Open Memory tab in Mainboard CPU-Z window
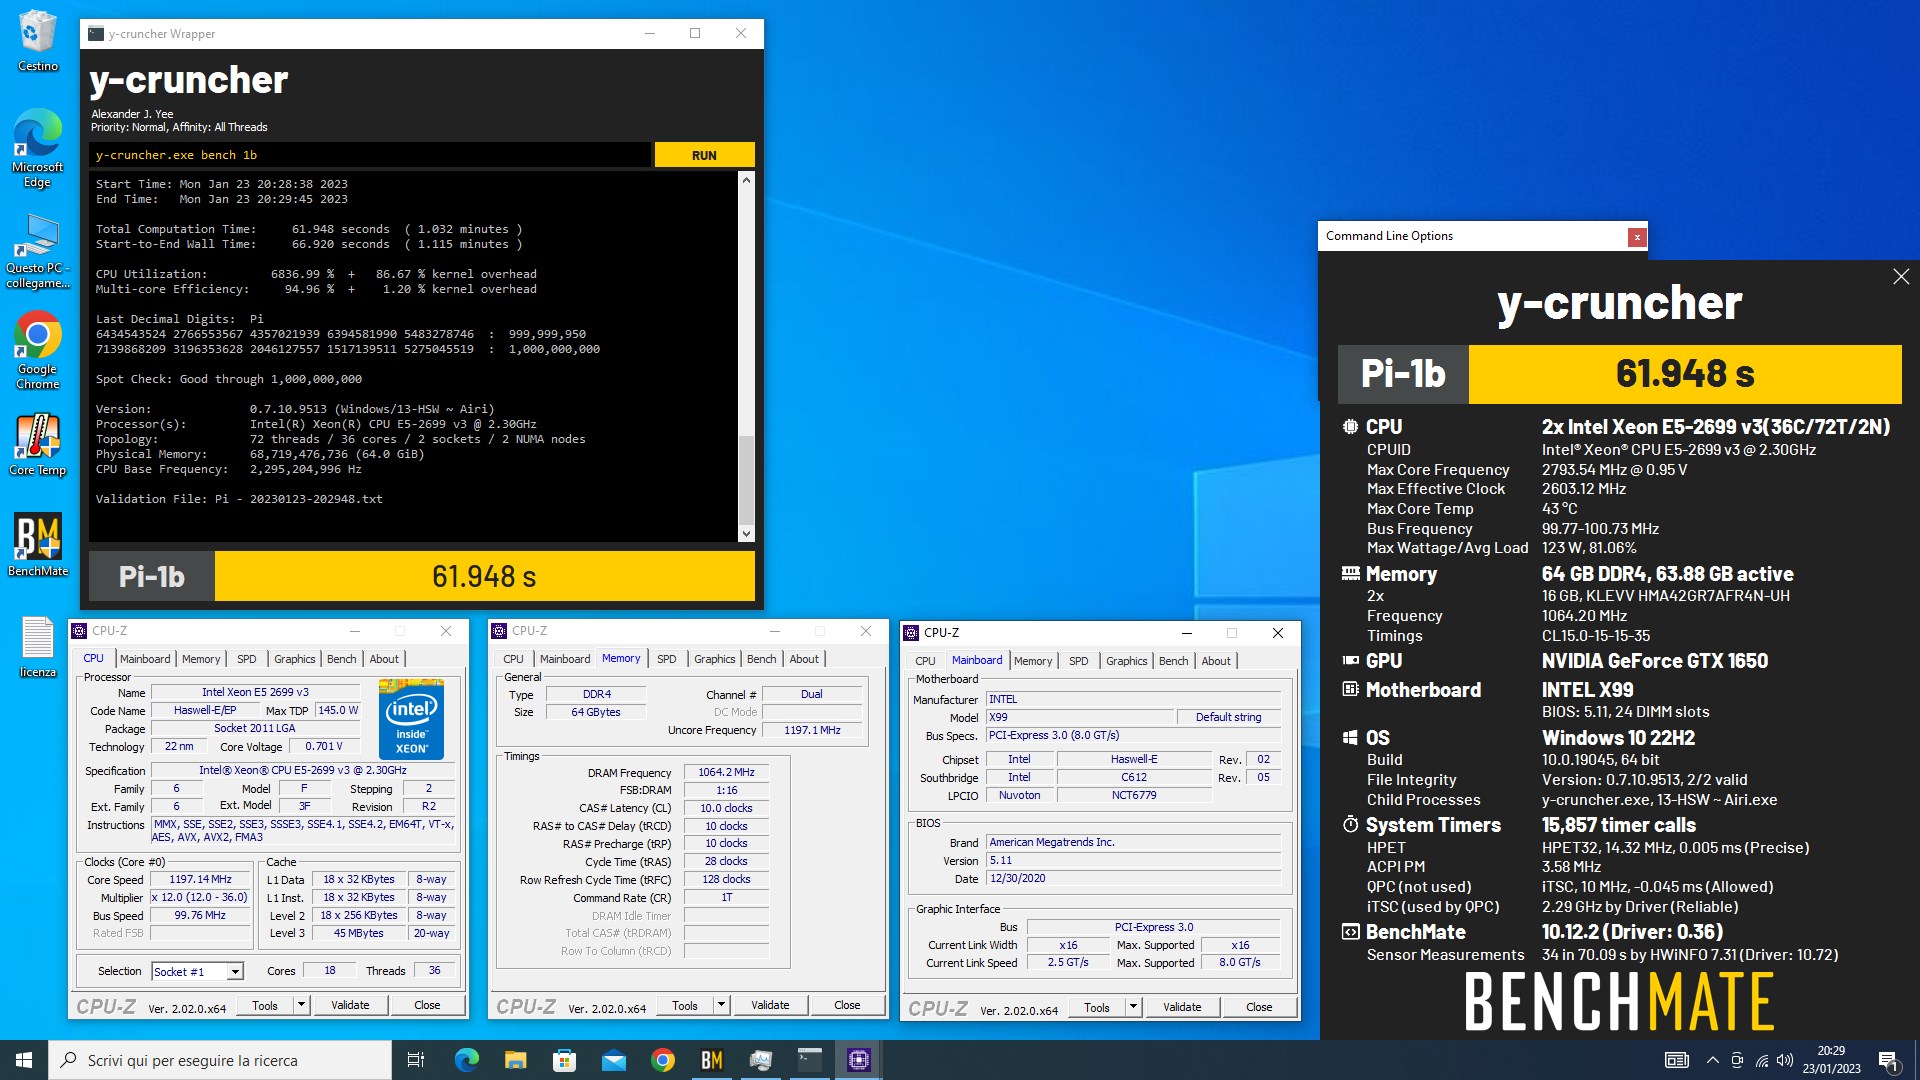Image resolution: width=1920 pixels, height=1080 pixels. click(x=1033, y=661)
